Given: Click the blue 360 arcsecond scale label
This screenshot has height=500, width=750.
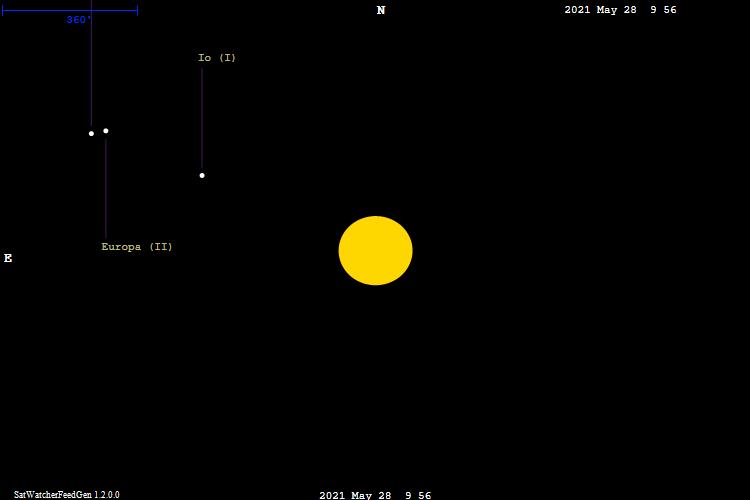Looking at the screenshot, I should point(79,20).
